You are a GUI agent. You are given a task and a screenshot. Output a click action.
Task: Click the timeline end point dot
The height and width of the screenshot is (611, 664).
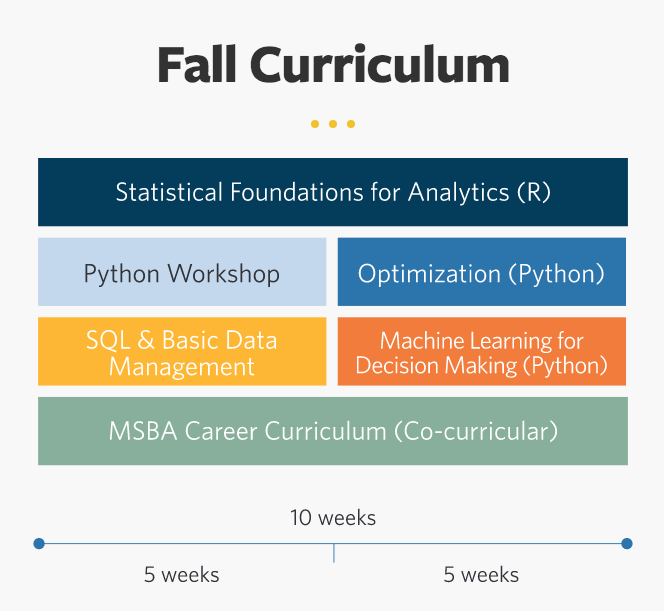tap(627, 543)
